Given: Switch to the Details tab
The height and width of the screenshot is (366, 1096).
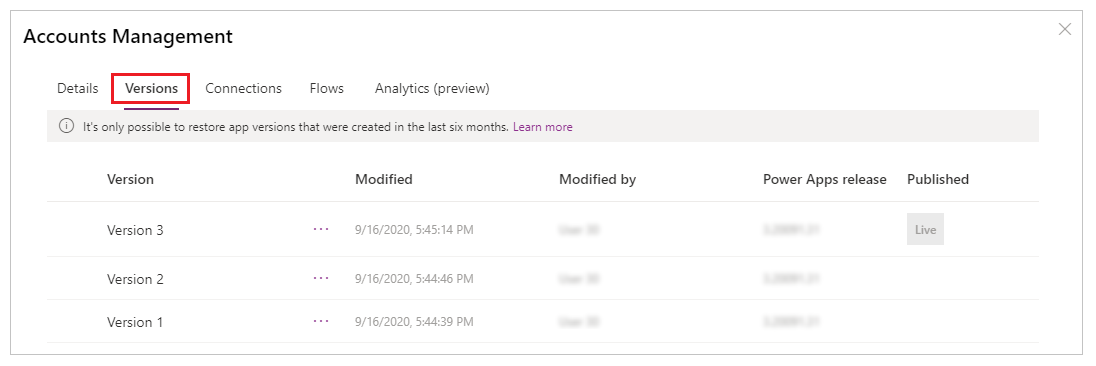Looking at the screenshot, I should (78, 89).
